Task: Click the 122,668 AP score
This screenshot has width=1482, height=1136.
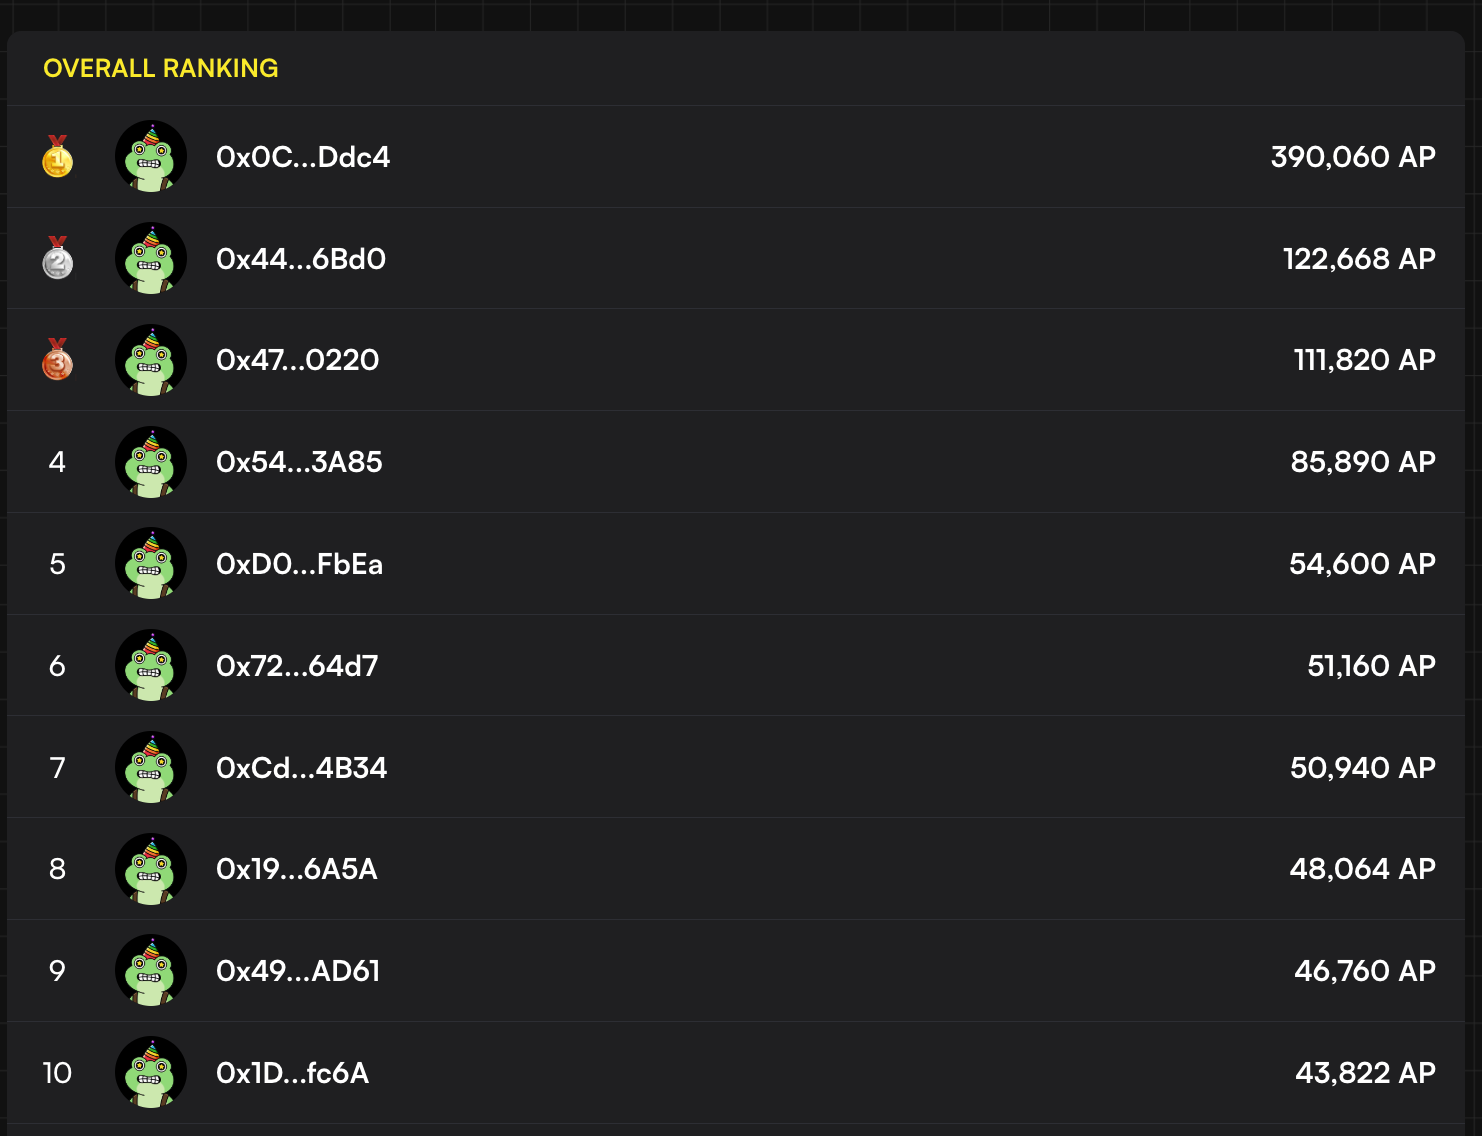Action: click(x=1359, y=259)
